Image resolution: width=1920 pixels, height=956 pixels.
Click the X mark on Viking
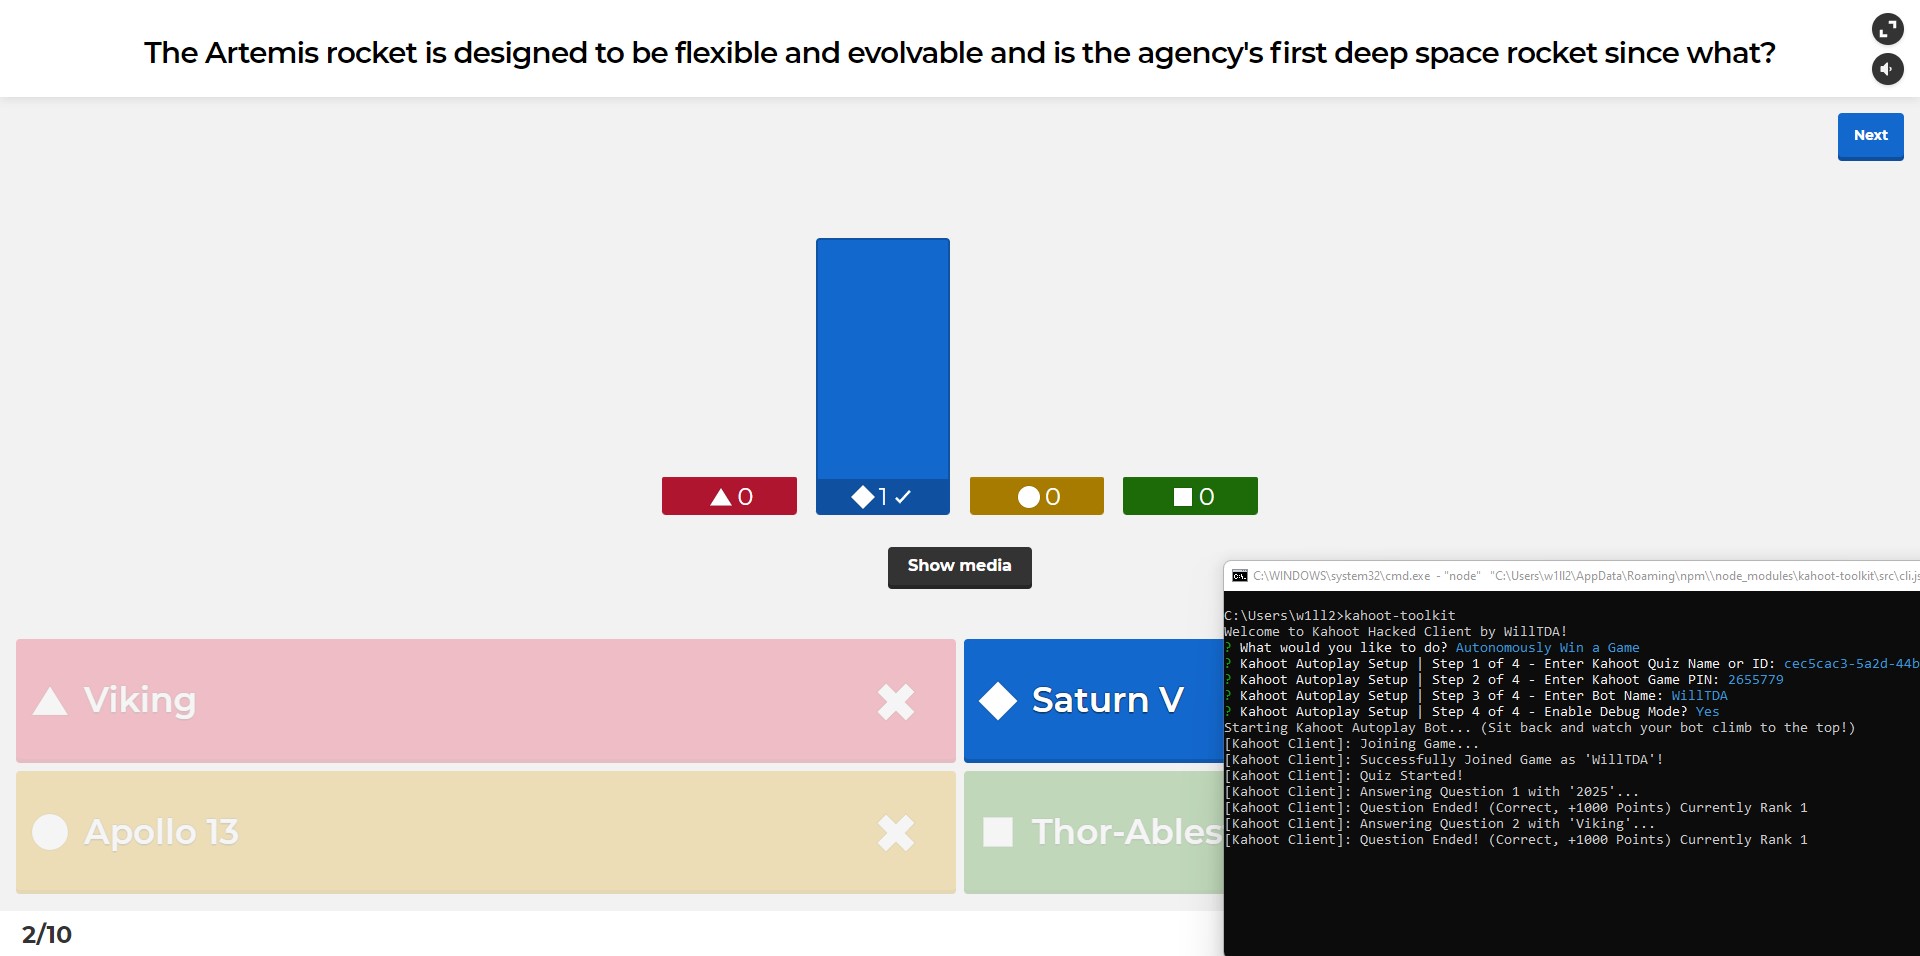pyautogui.click(x=896, y=701)
